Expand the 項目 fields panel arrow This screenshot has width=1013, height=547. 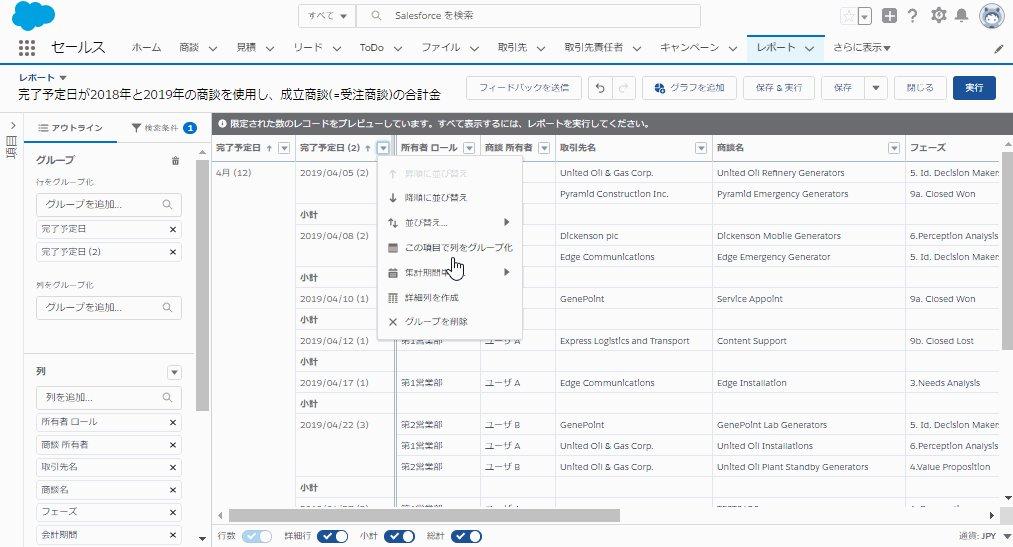click(x=12, y=125)
